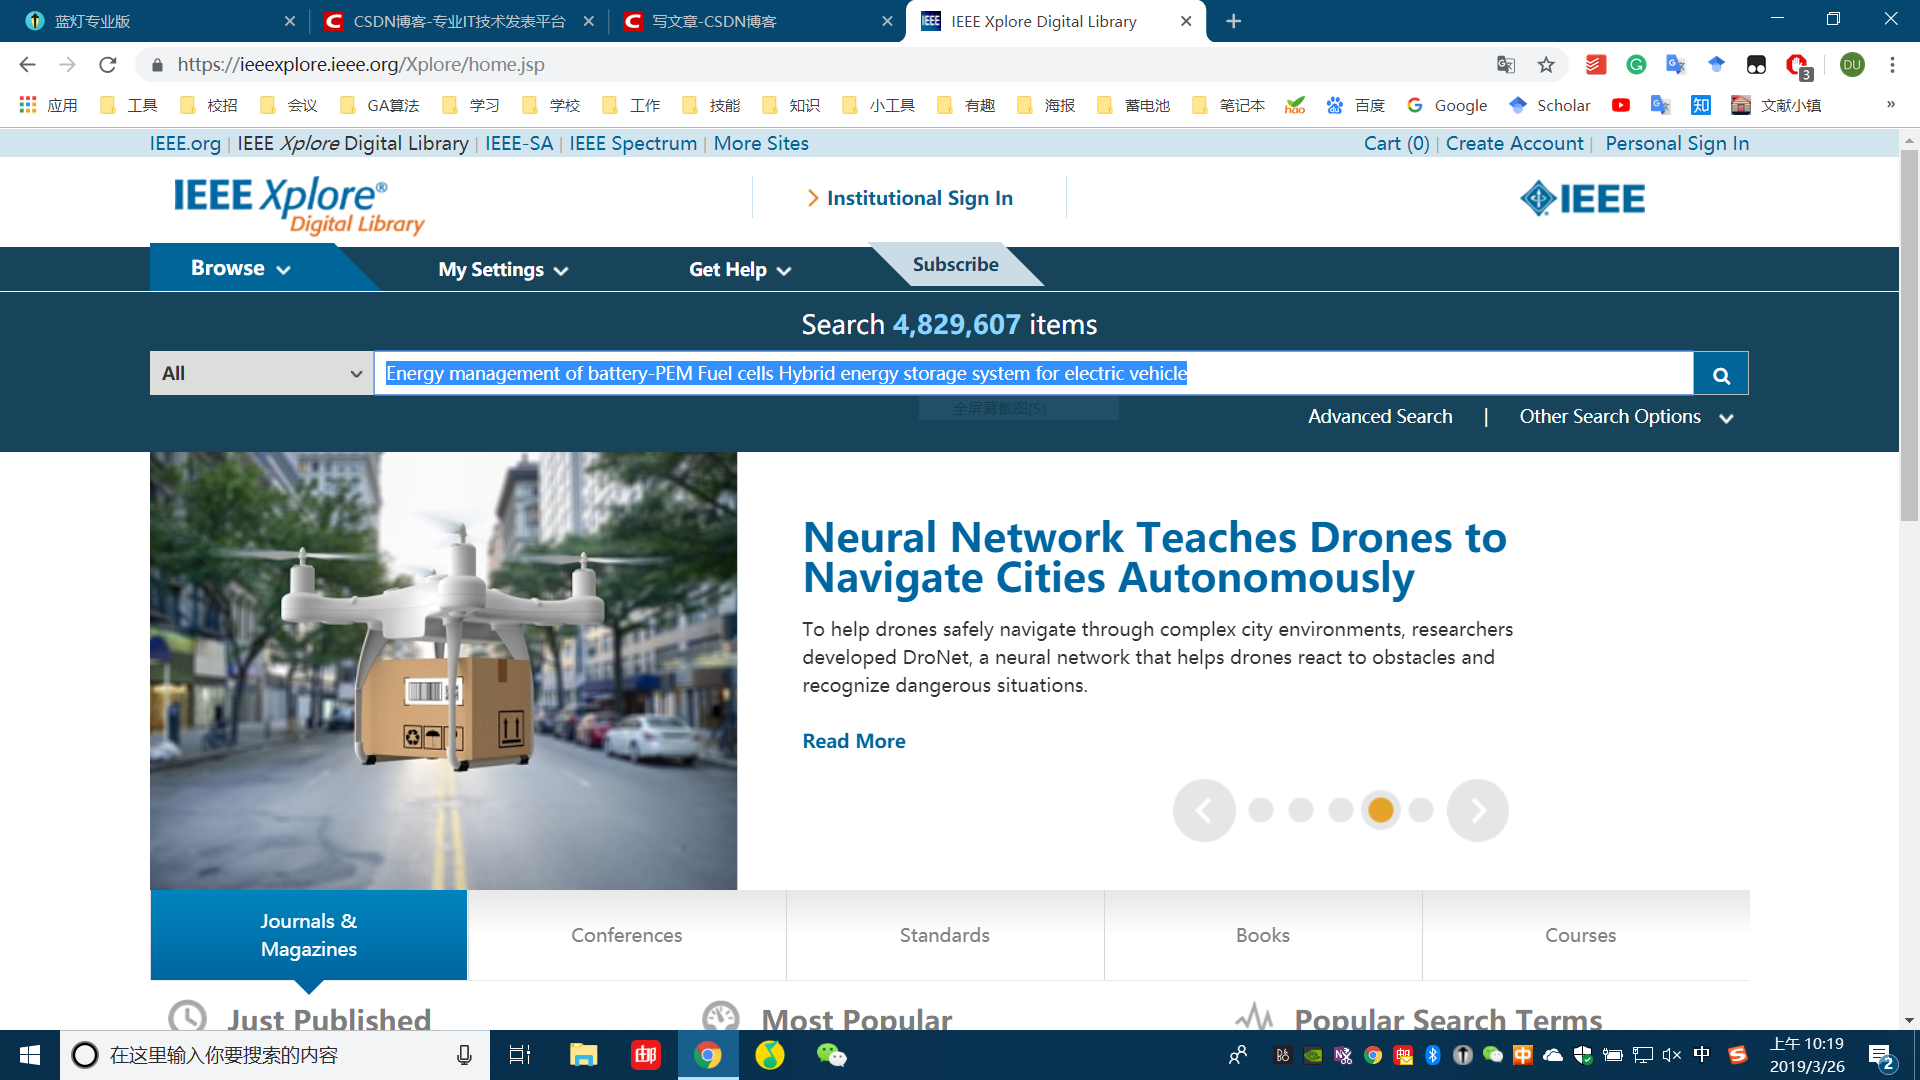Viewport: 1920px width, 1080px height.
Task: Open the YouTube bookmark icon
Action: (1621, 105)
